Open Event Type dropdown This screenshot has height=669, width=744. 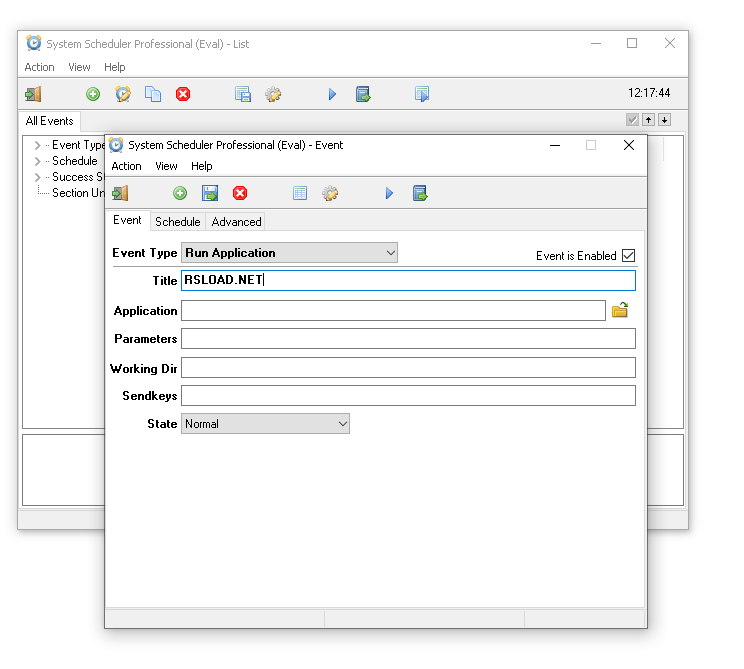pyautogui.click(x=289, y=252)
